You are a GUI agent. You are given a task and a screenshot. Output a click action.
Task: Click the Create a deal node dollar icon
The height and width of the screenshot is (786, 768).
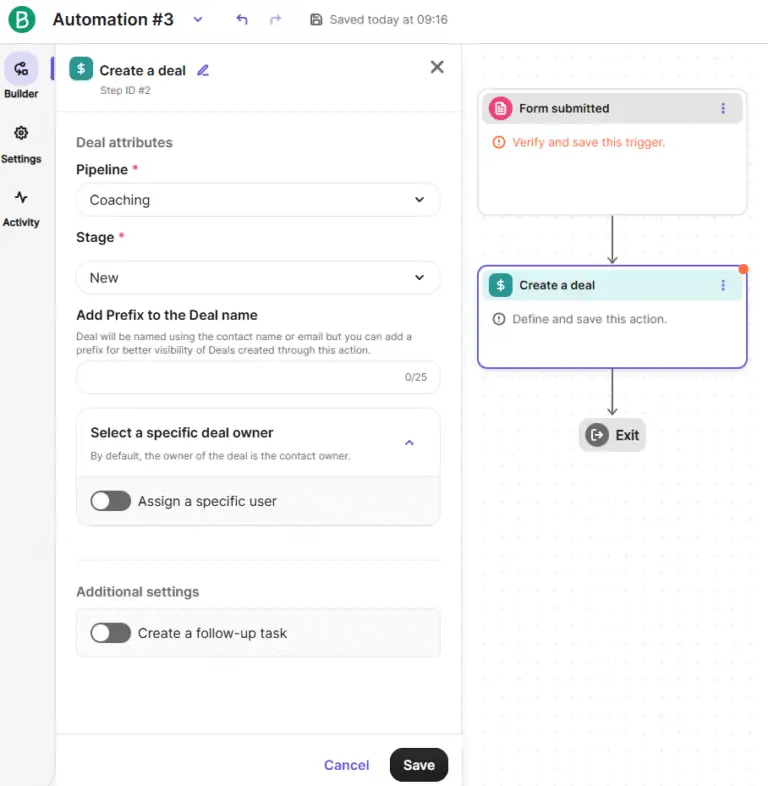pyautogui.click(x=500, y=285)
